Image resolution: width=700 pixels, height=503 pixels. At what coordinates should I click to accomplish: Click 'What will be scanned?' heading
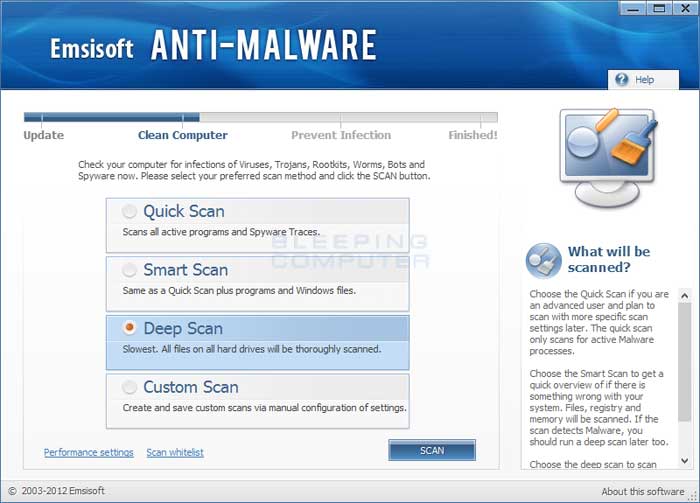click(x=608, y=259)
